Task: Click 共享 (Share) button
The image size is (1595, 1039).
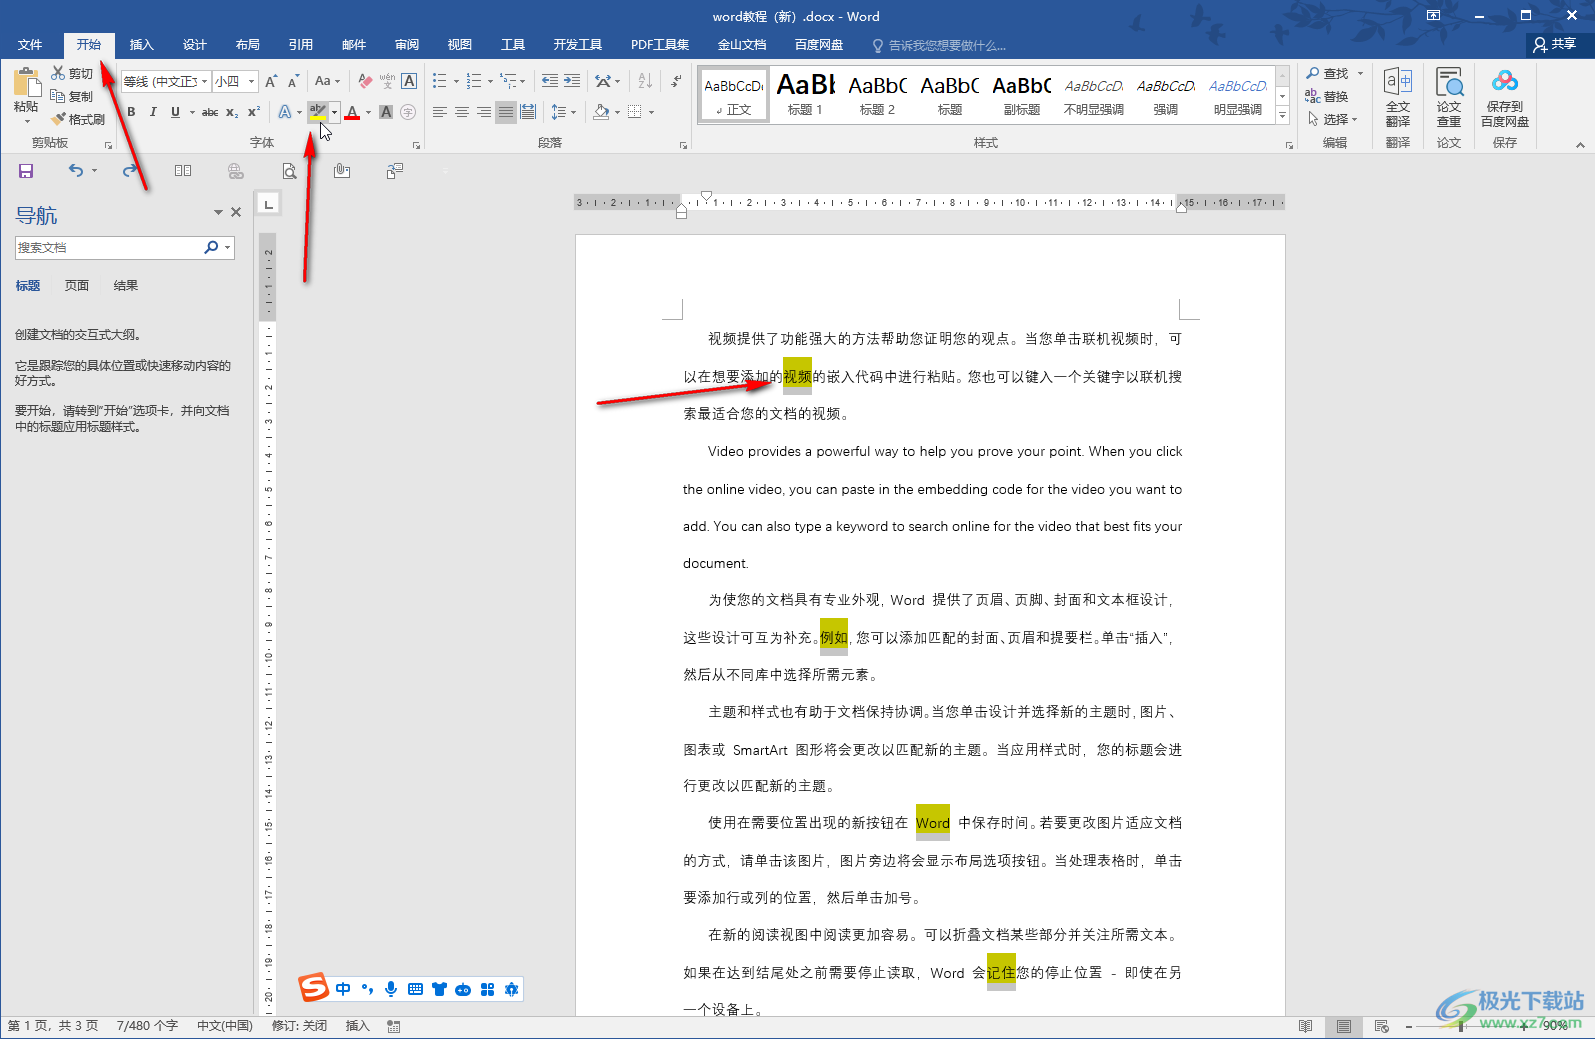Action: tap(1555, 44)
